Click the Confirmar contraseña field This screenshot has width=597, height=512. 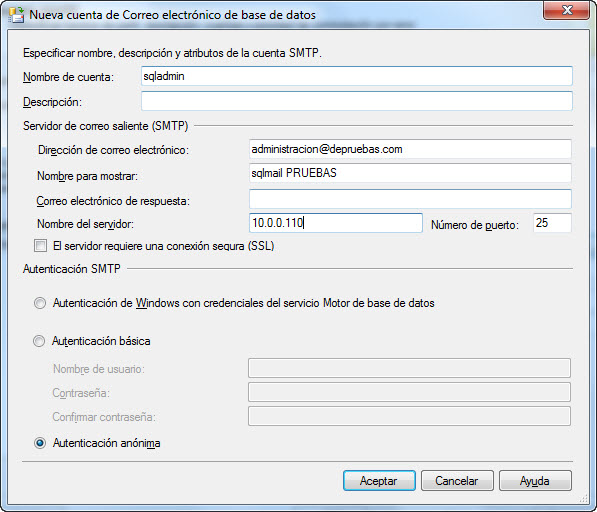409,416
